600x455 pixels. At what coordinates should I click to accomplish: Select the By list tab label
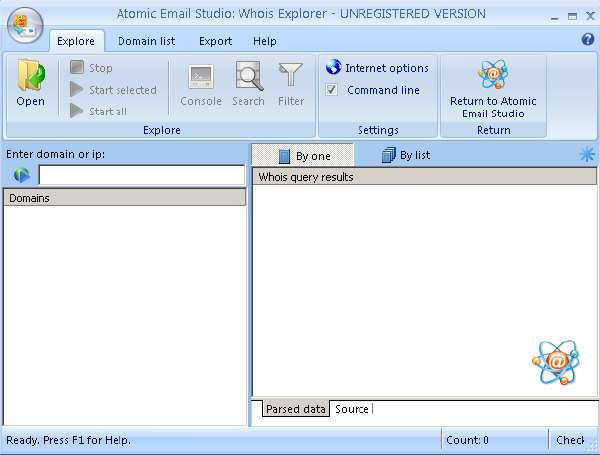click(x=415, y=155)
